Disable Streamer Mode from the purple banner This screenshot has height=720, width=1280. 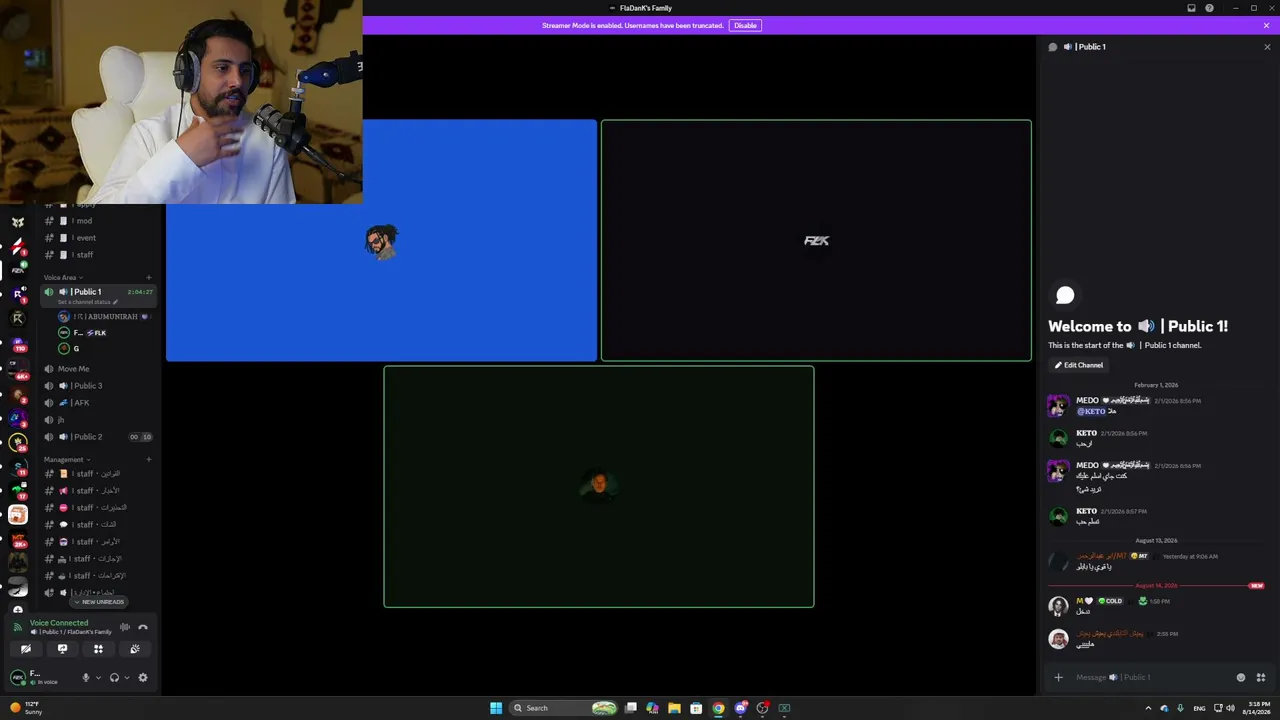tap(745, 25)
